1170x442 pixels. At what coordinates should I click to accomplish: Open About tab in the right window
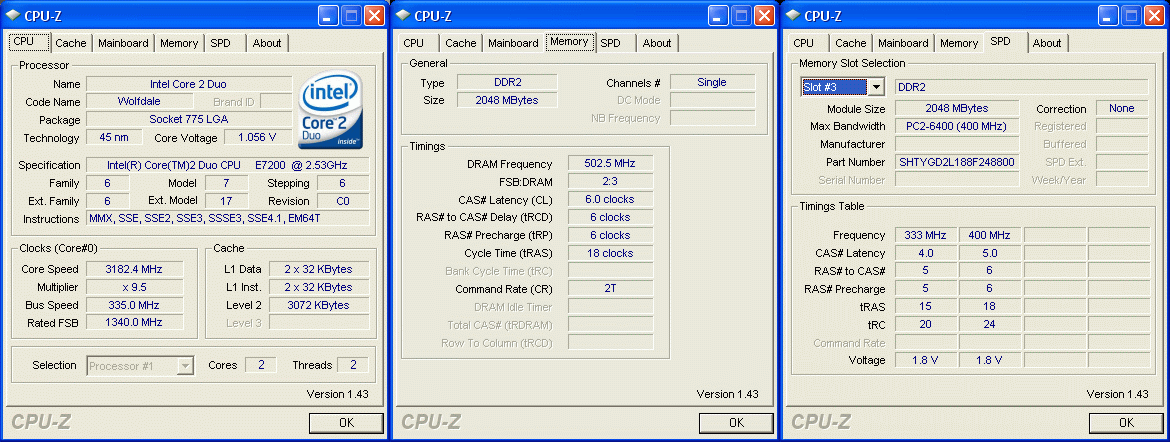click(1047, 43)
